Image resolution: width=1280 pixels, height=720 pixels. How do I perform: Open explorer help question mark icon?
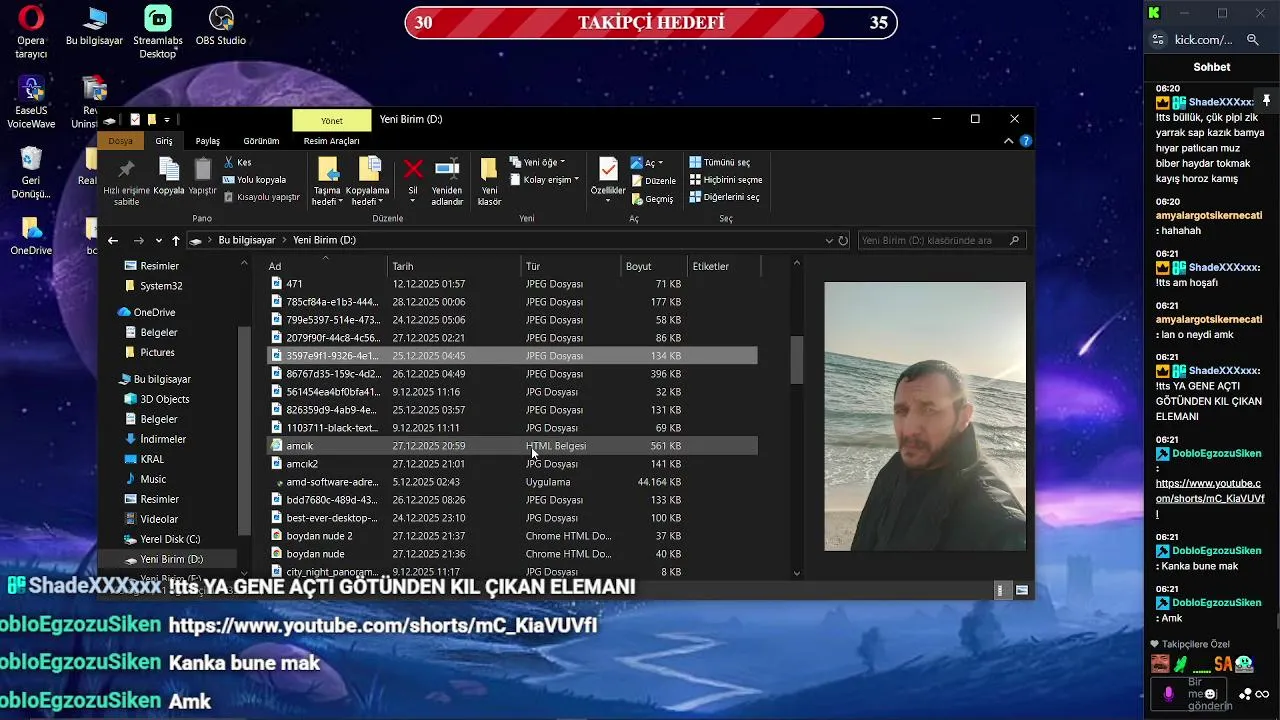pyautogui.click(x=1026, y=141)
